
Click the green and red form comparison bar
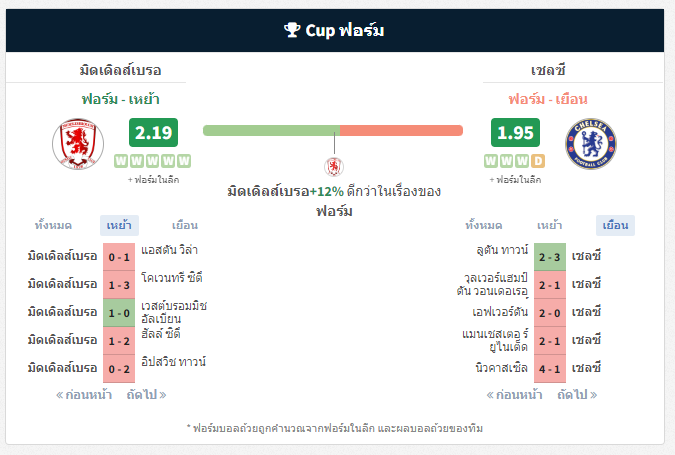coord(333,130)
